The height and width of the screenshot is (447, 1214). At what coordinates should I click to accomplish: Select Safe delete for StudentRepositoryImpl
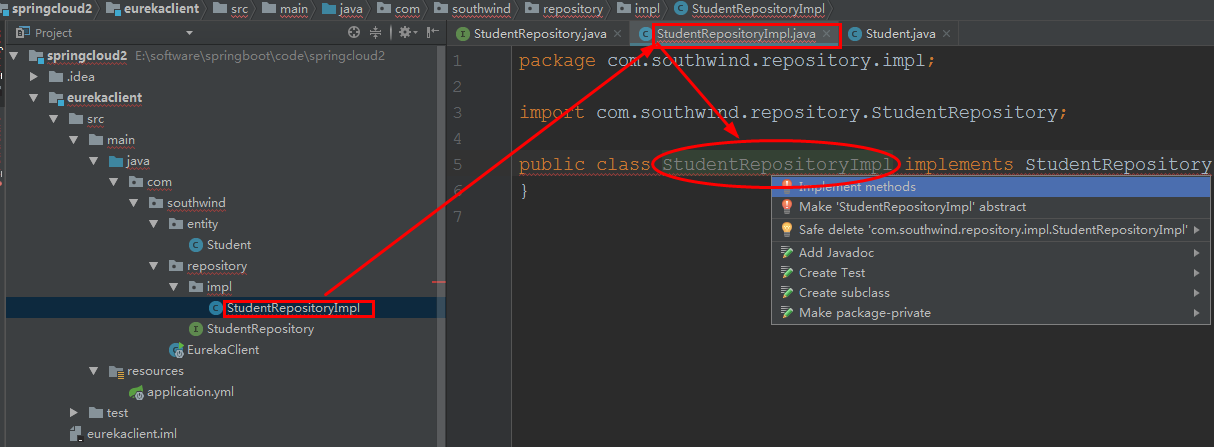993,230
